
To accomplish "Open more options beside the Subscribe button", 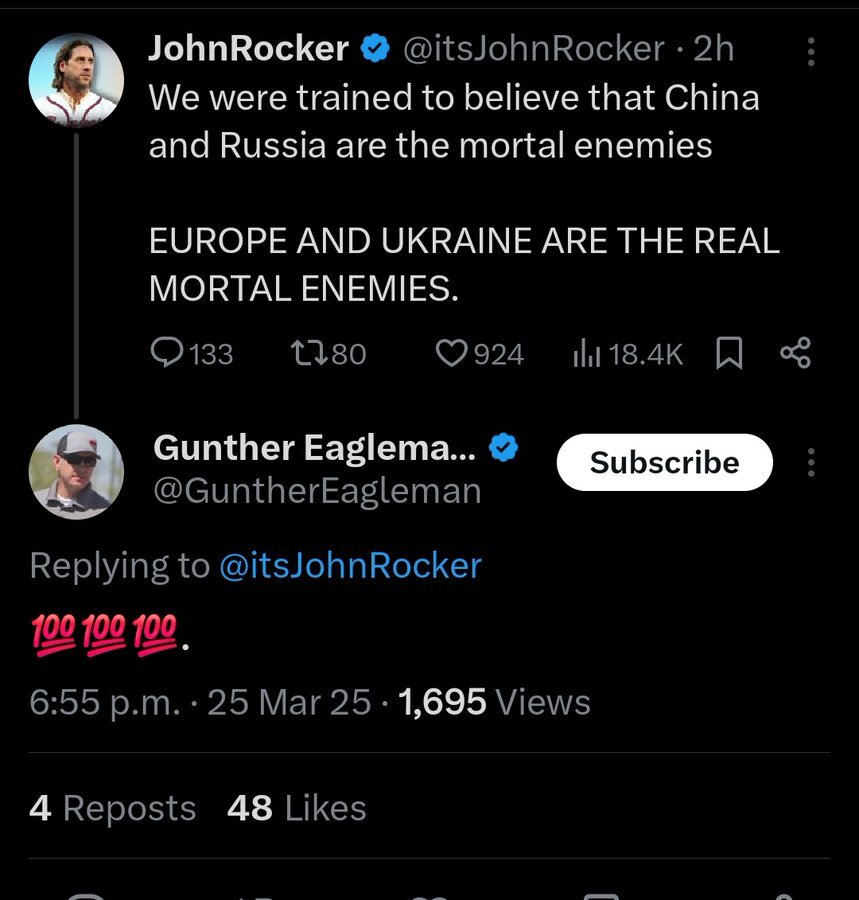I will point(810,462).
